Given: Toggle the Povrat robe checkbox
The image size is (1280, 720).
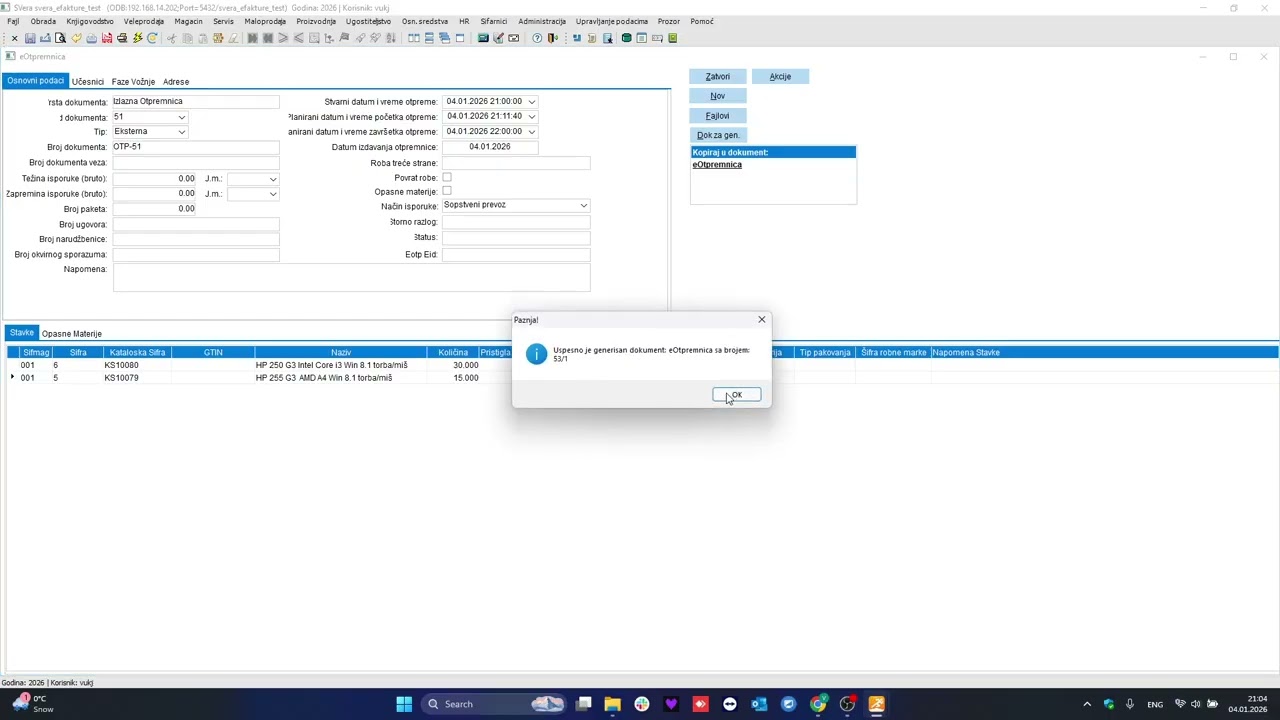Looking at the screenshot, I should coord(447,177).
